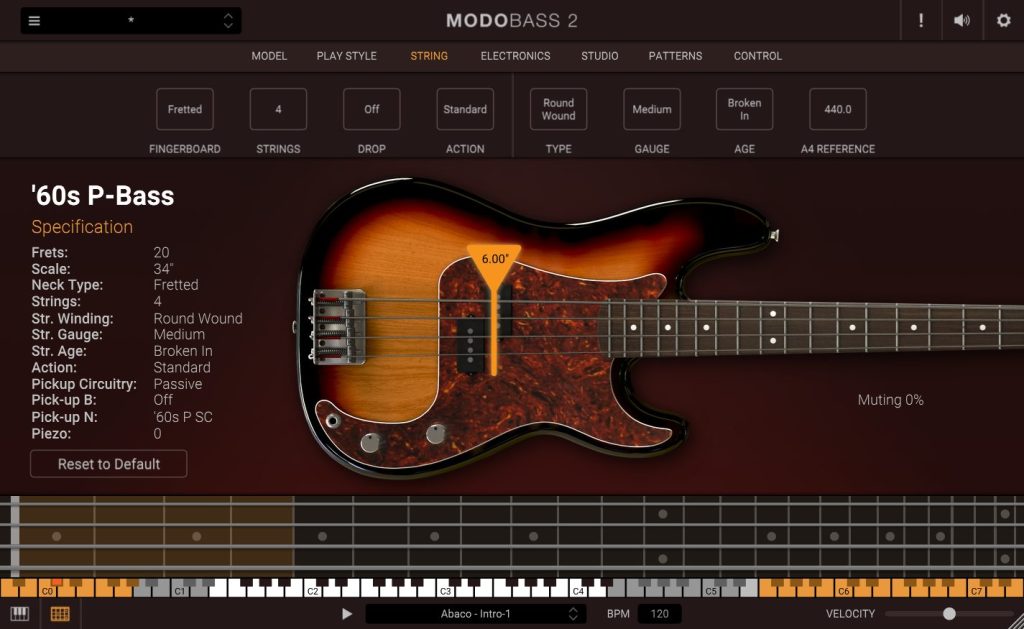Screen dimensions: 1024x629
Task: Open the preset name selector
Action: click(131, 21)
